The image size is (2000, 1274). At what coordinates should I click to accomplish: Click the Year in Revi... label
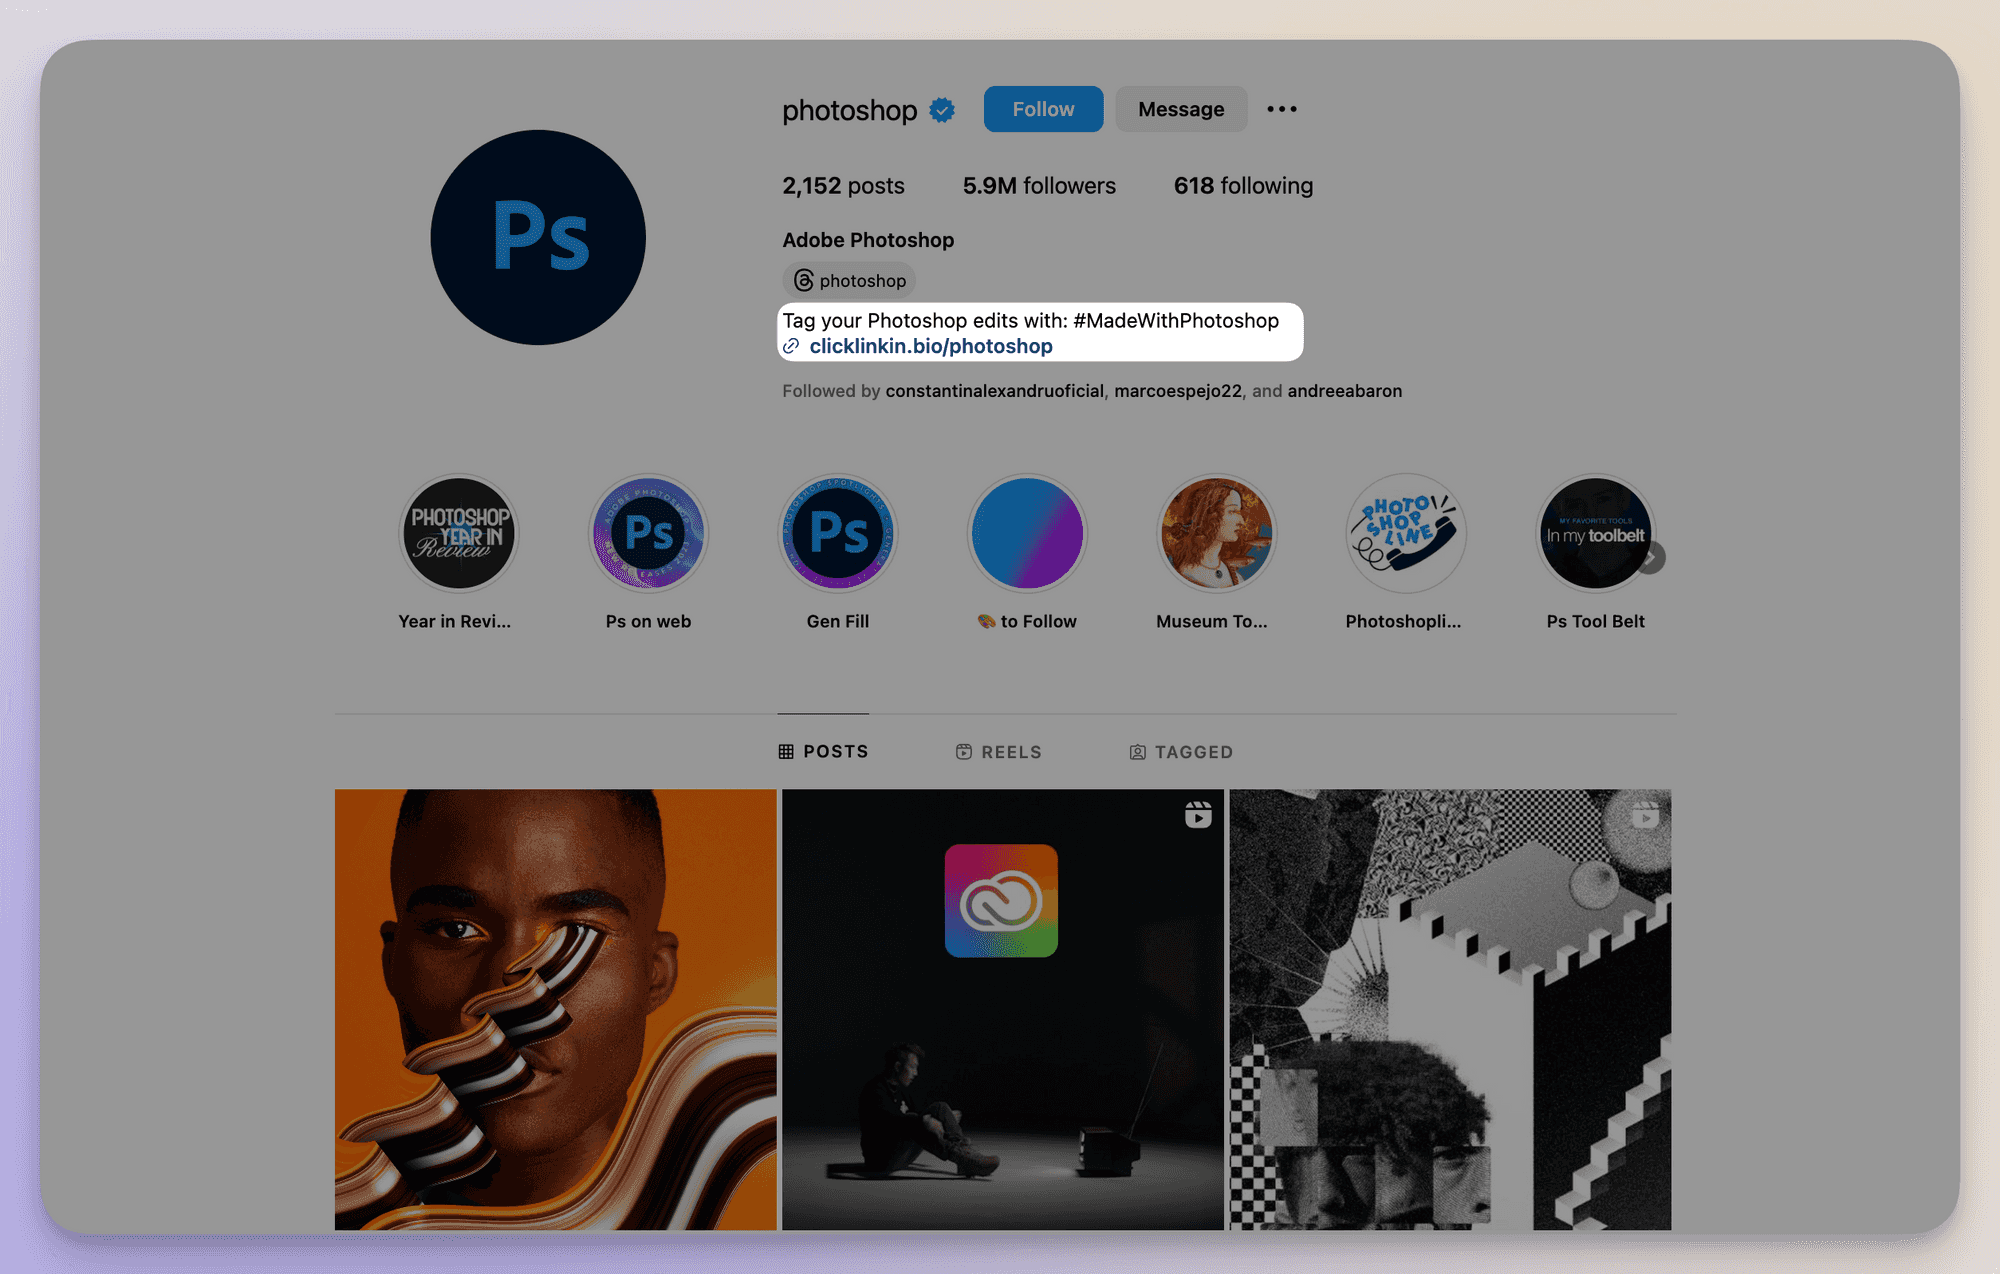point(454,621)
